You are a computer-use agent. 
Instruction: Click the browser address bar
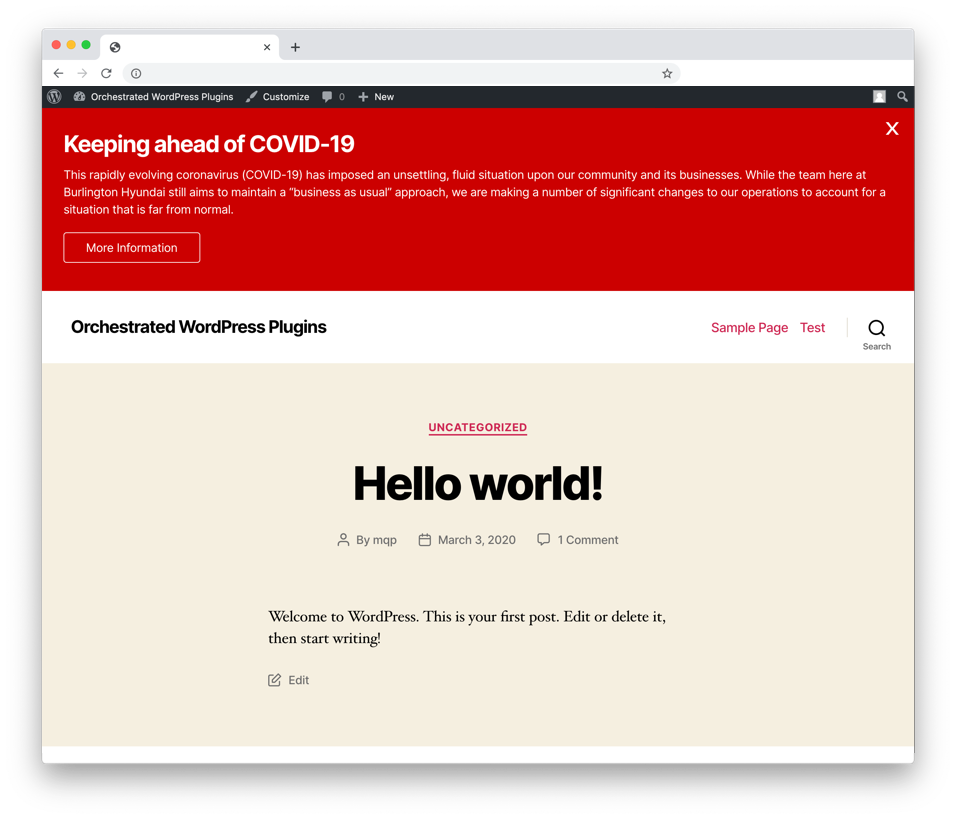coord(401,73)
